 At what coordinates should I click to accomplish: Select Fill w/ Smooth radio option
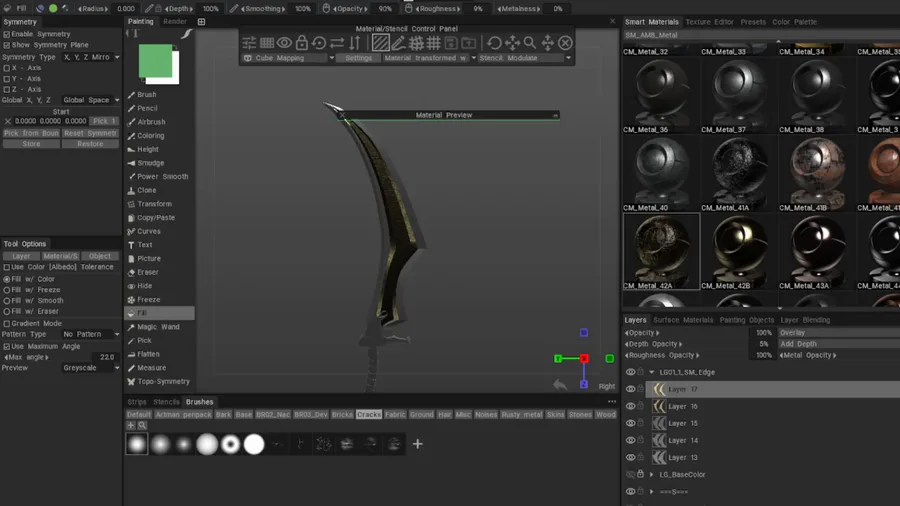tap(7, 301)
